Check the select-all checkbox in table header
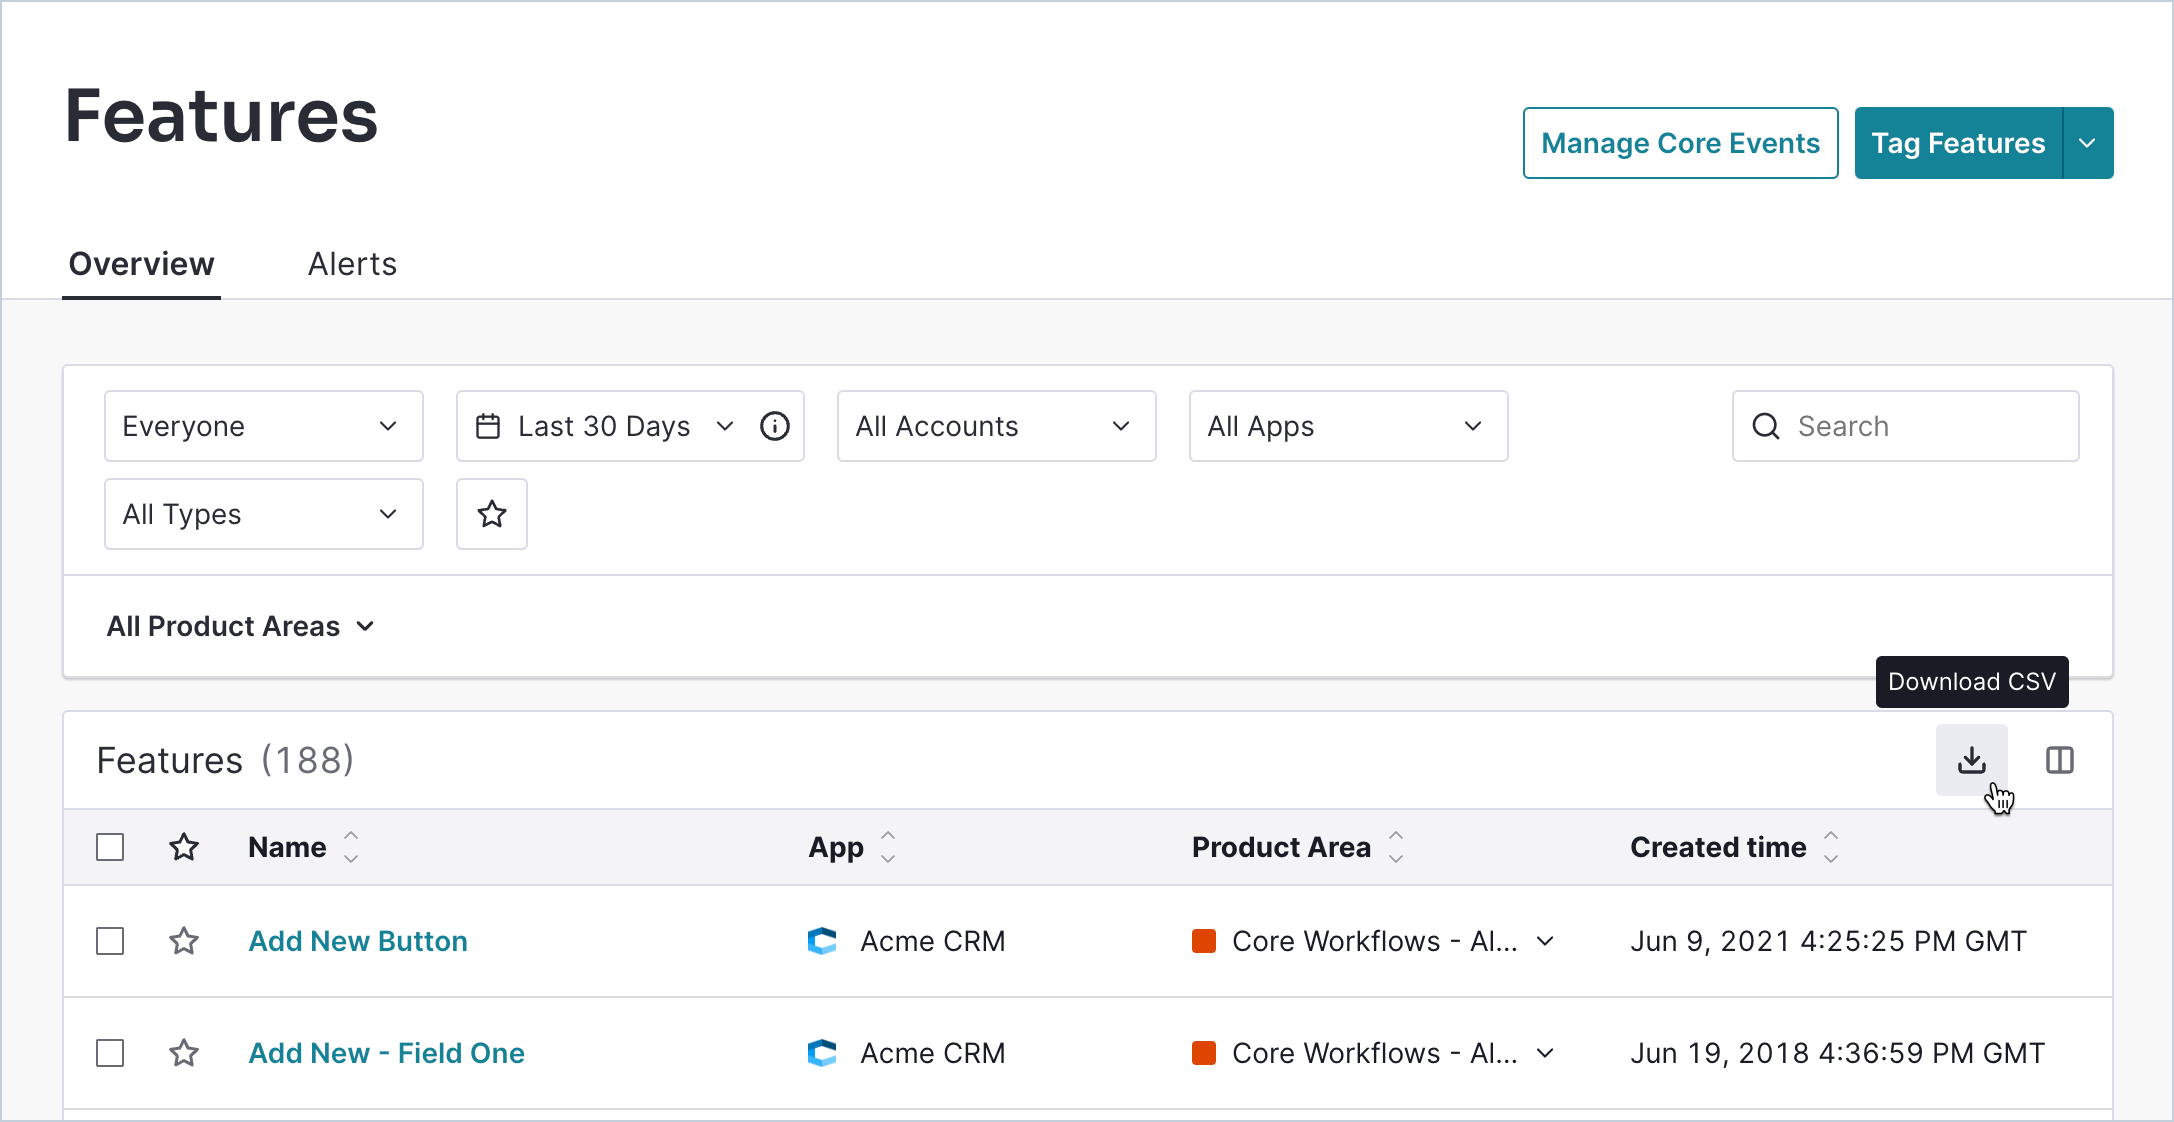 (110, 847)
